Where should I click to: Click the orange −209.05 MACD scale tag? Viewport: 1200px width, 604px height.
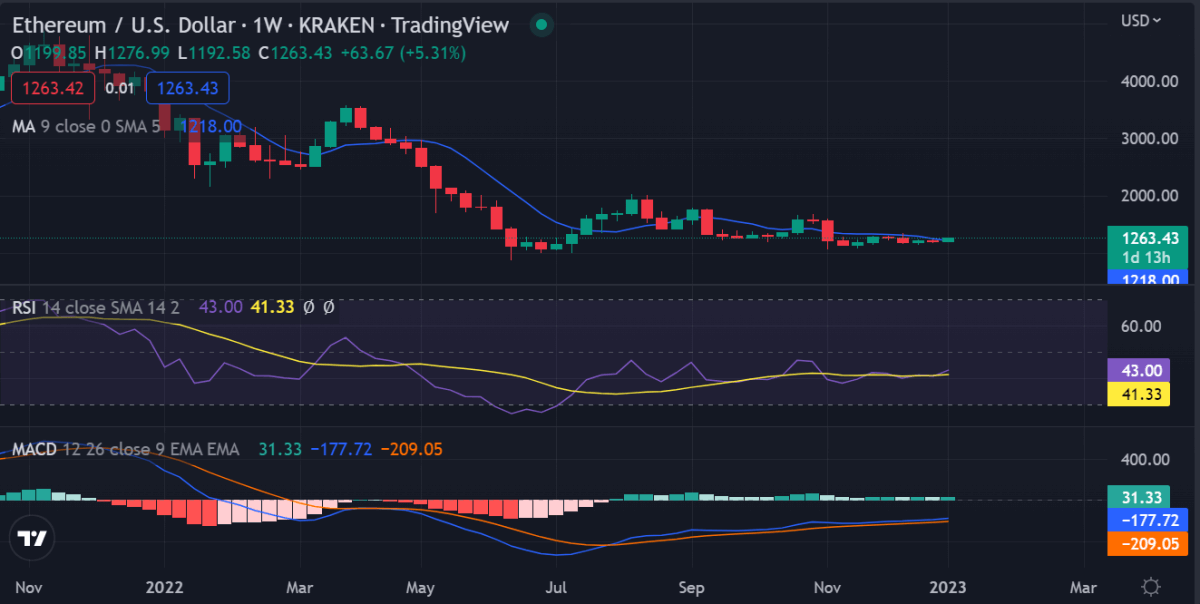click(1149, 544)
